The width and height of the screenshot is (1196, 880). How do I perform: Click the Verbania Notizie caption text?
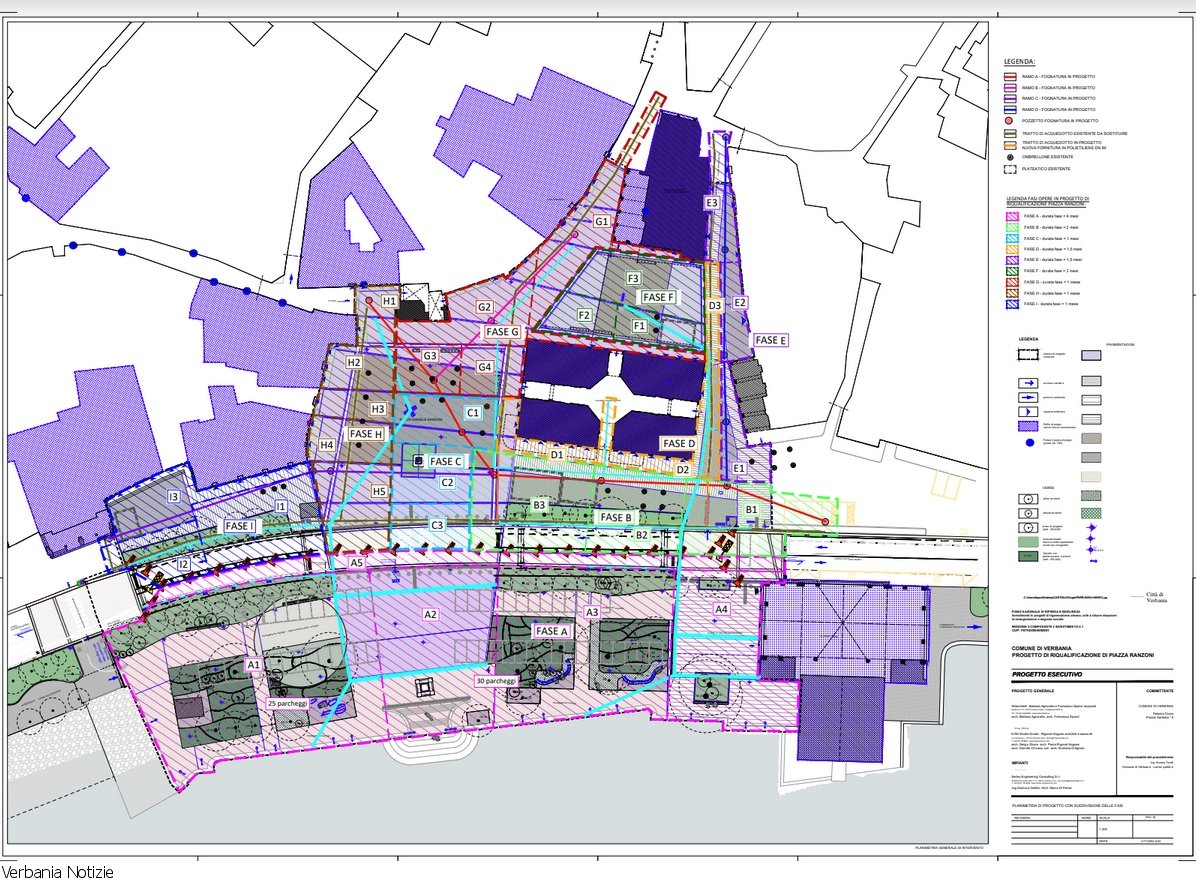click(58, 872)
